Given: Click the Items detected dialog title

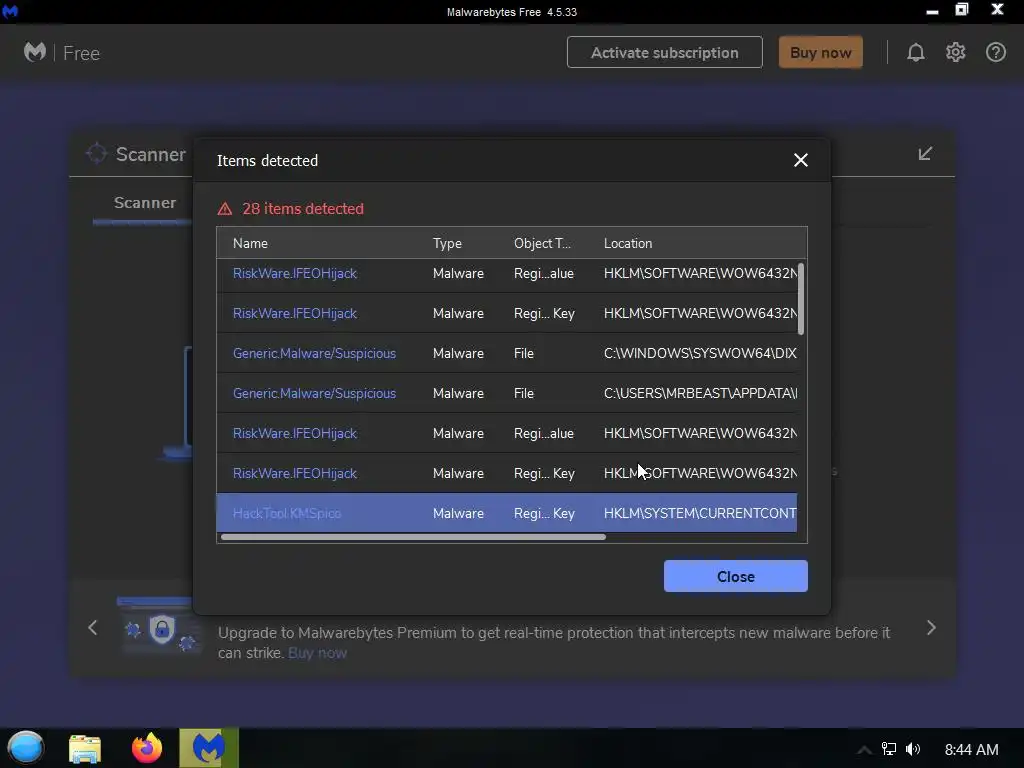Looking at the screenshot, I should [x=267, y=161].
